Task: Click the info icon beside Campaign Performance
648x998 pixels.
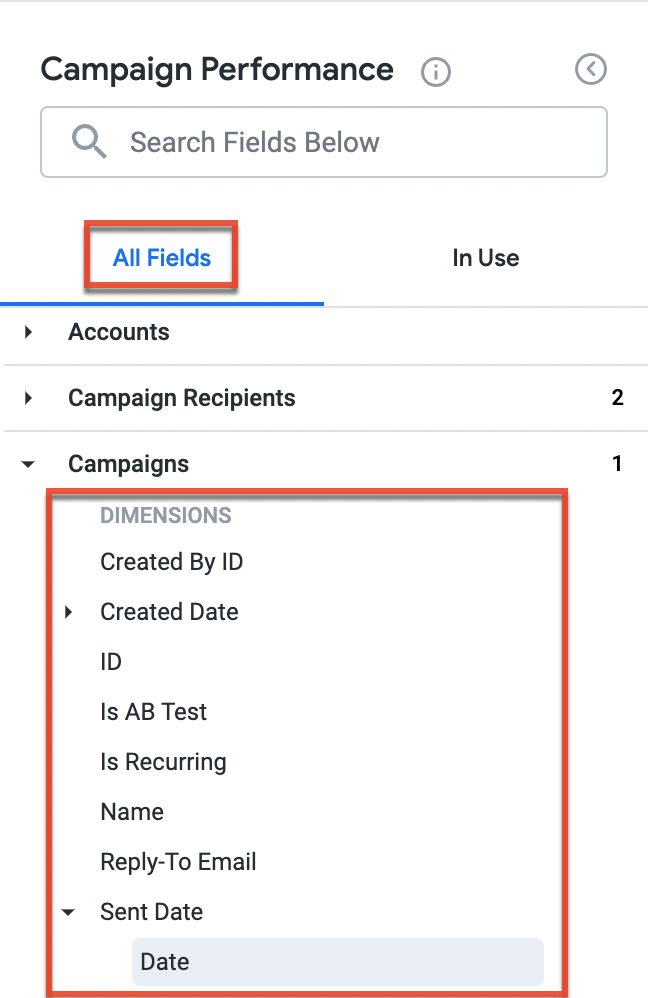Action: pos(436,72)
